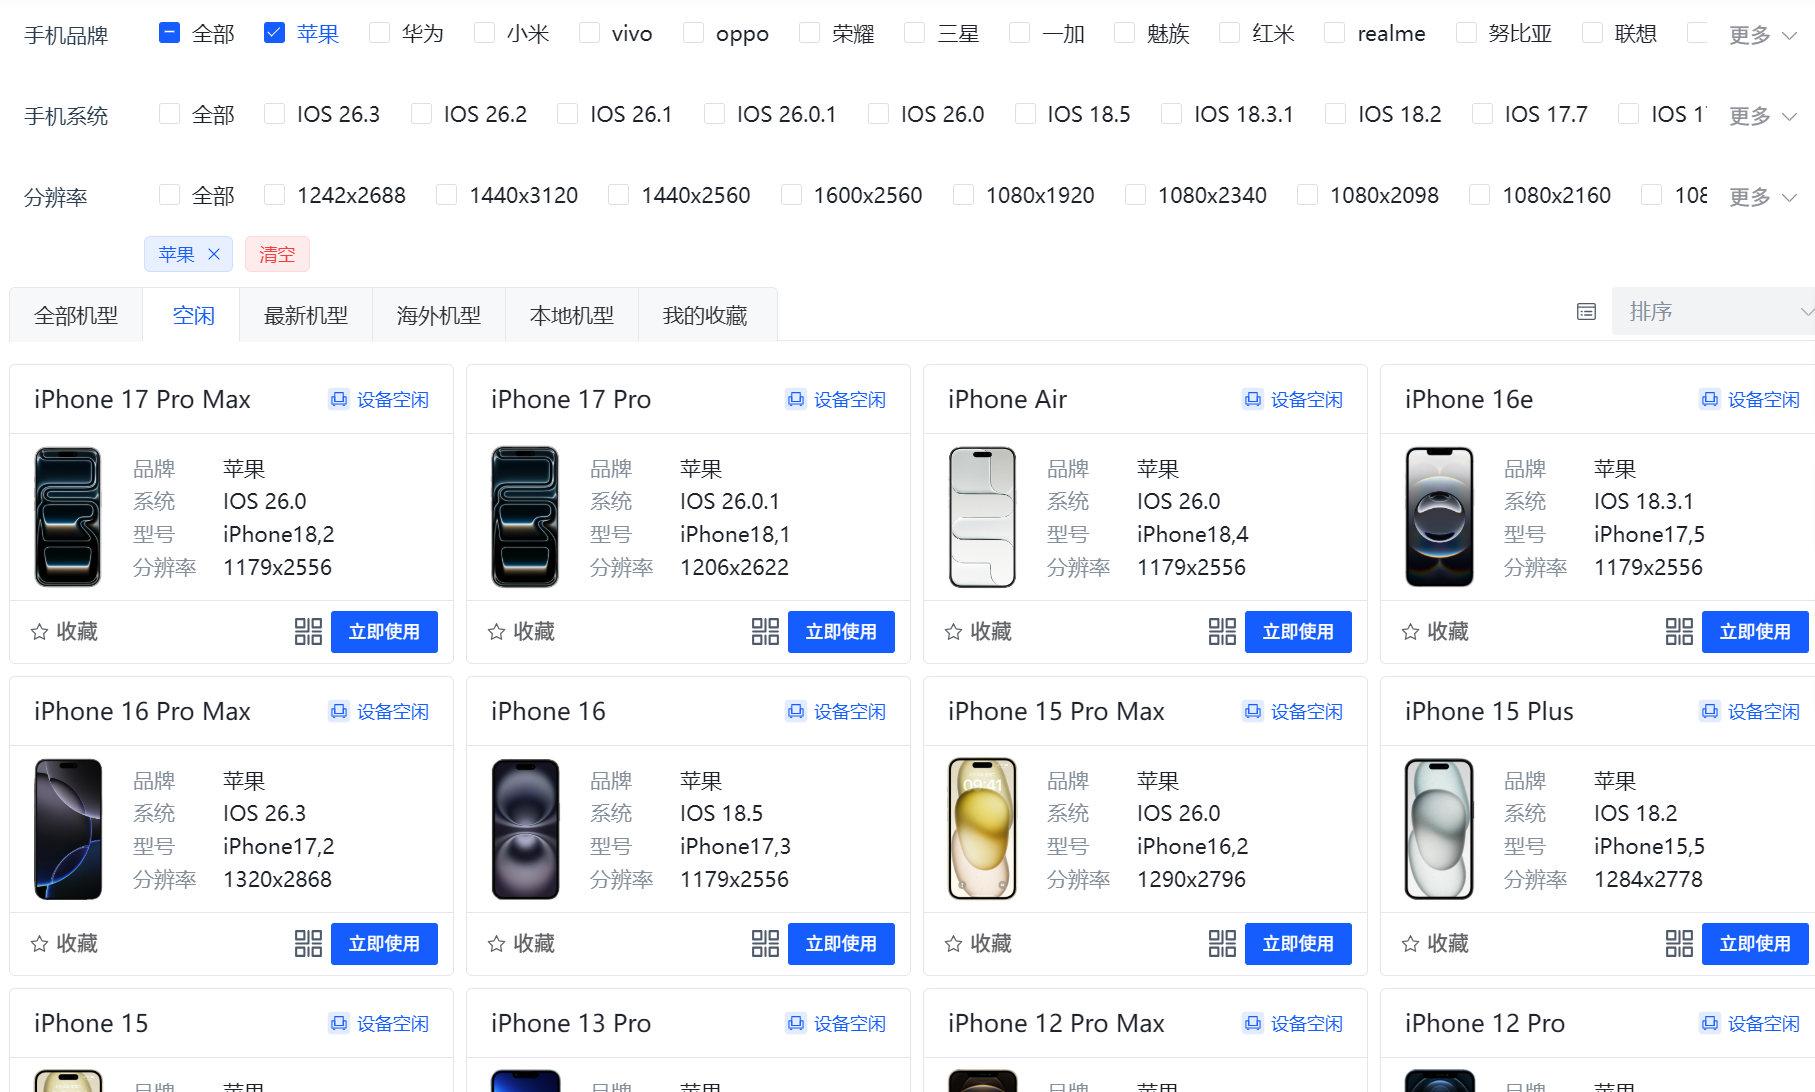
Task: Switch to 空闲 tab
Action: [x=193, y=316]
